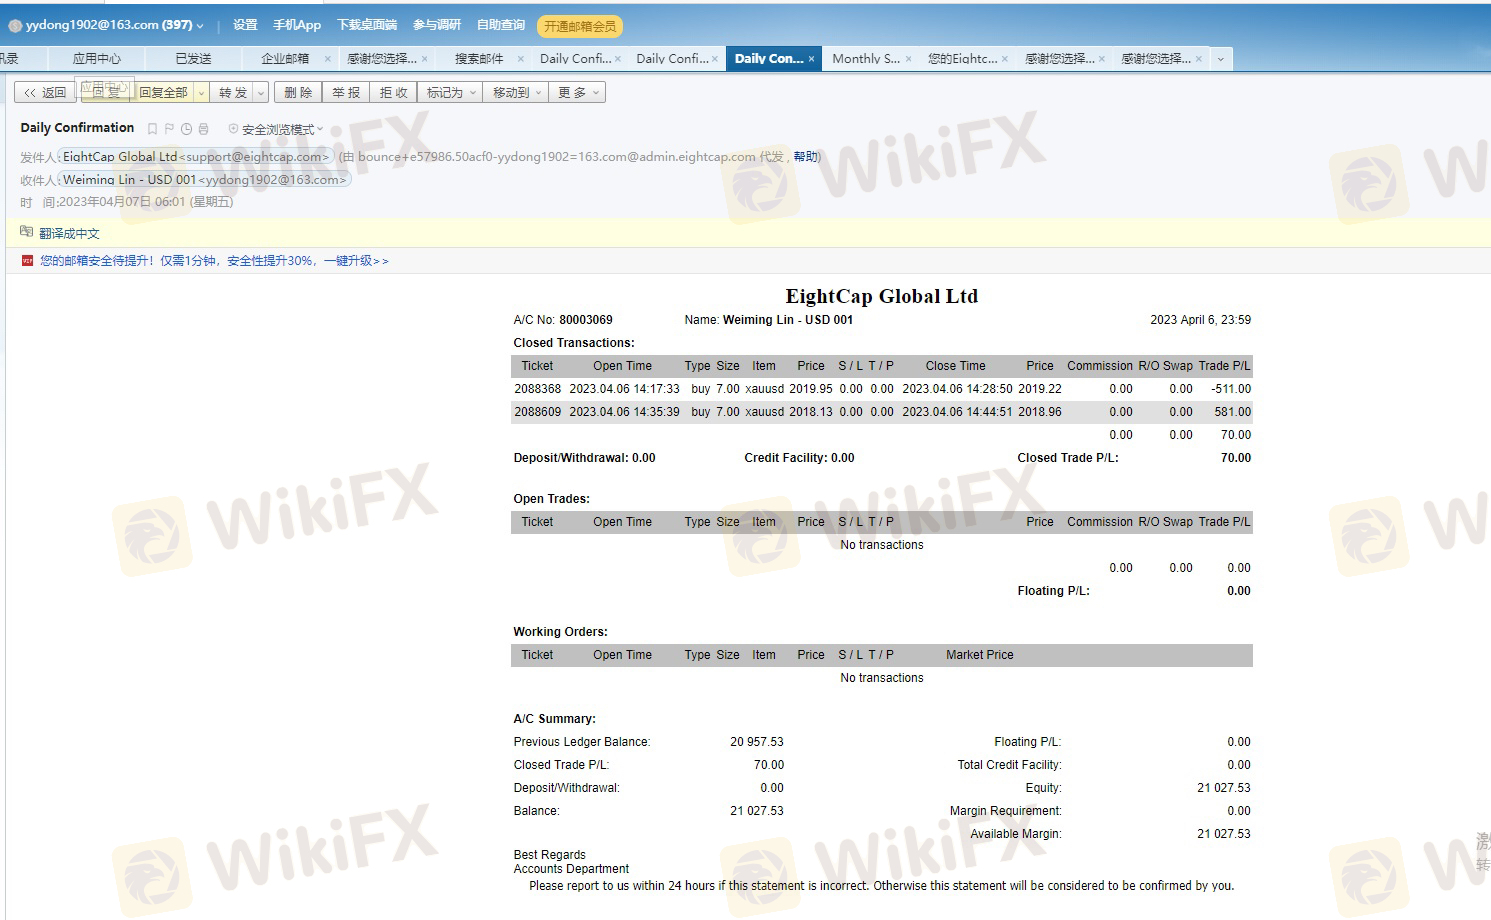
Task: Click the shield icon of 安全浏览模式
Action: tap(233, 129)
